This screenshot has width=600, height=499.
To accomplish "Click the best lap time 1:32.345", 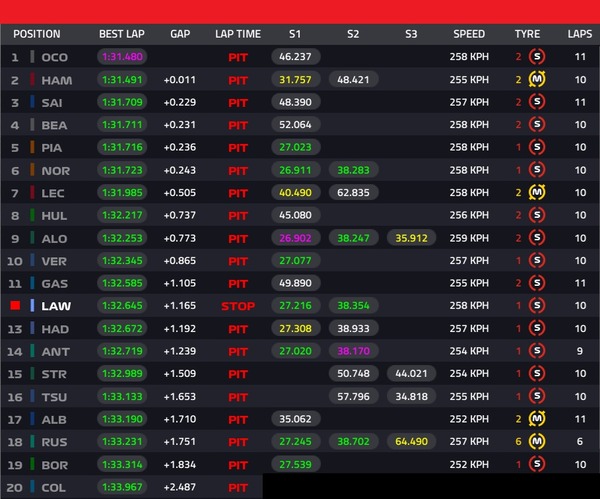I will 122,261.
